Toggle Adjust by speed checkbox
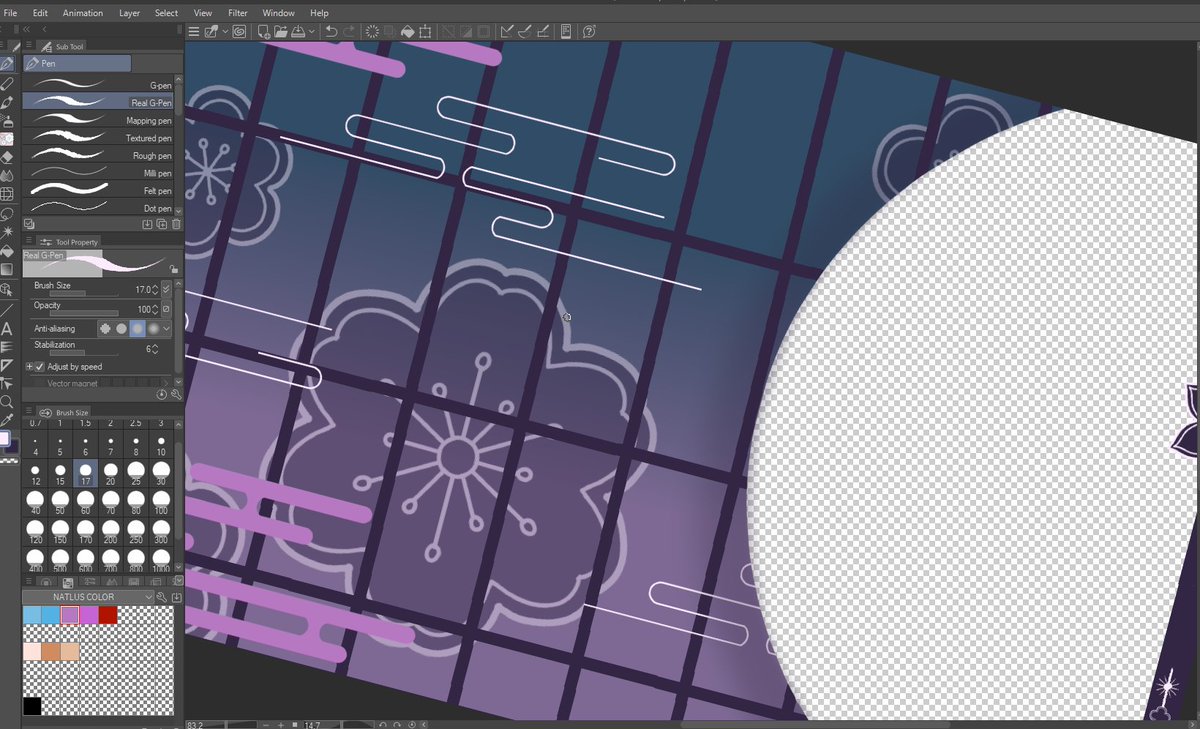Image resolution: width=1200 pixels, height=729 pixels. coord(40,367)
